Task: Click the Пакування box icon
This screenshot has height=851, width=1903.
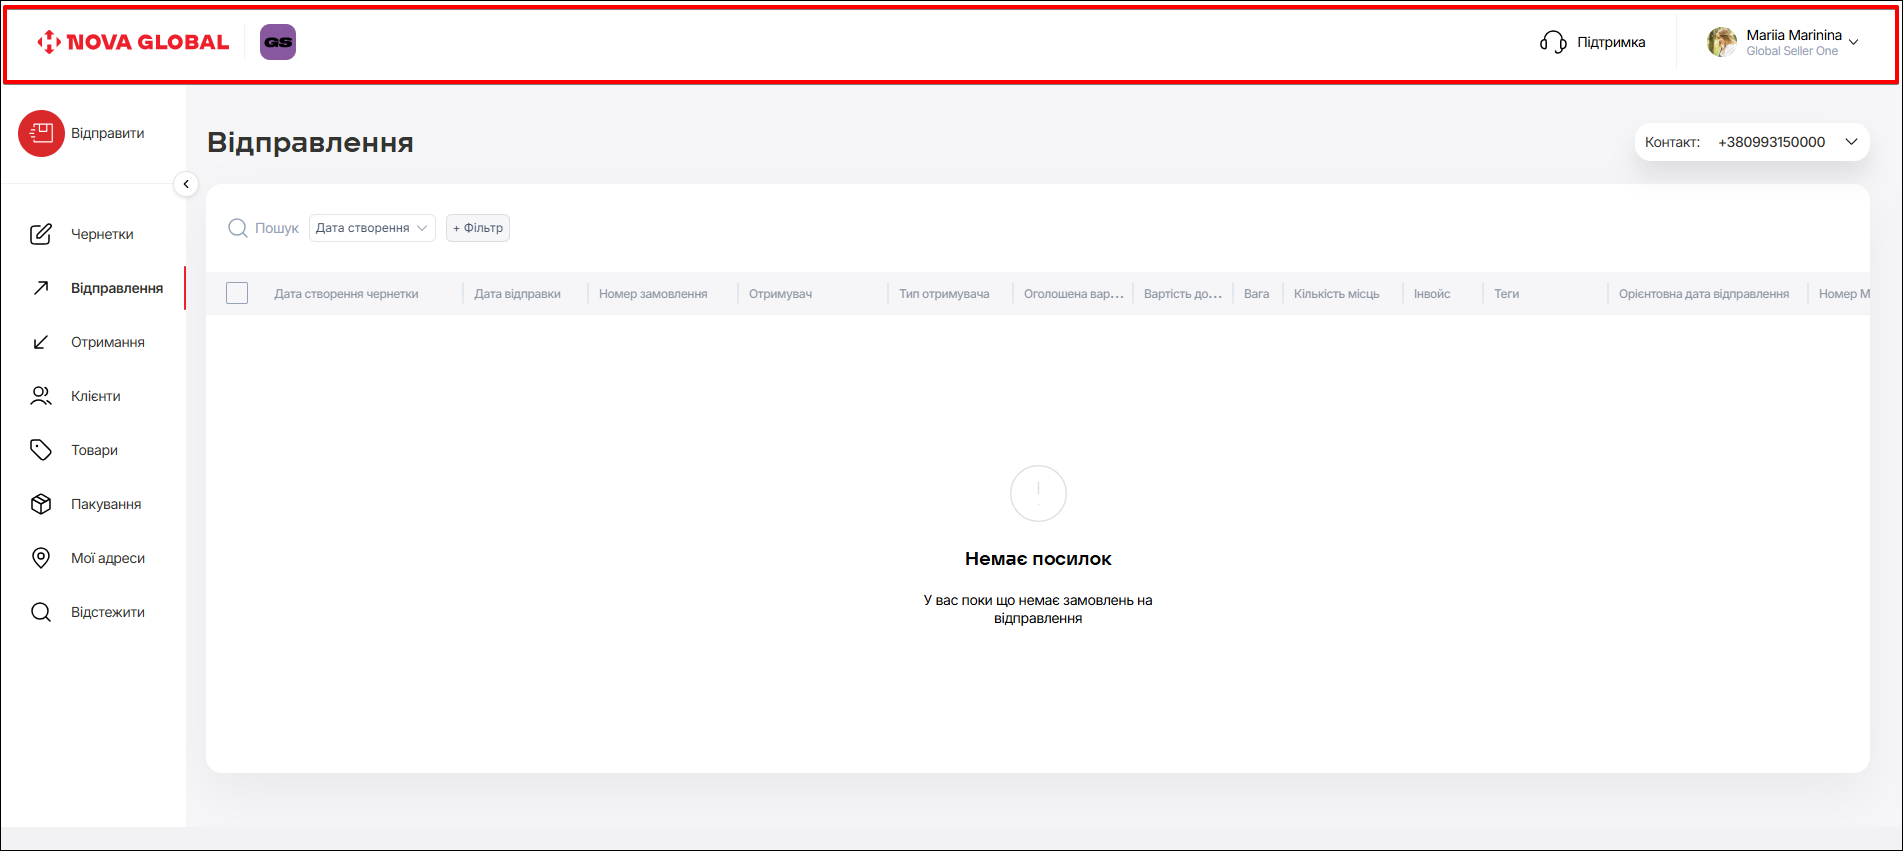Action: click(41, 504)
